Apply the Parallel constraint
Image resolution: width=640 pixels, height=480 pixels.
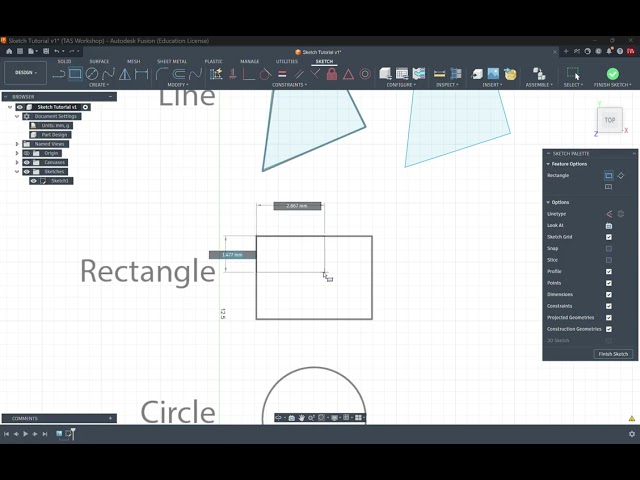point(299,74)
